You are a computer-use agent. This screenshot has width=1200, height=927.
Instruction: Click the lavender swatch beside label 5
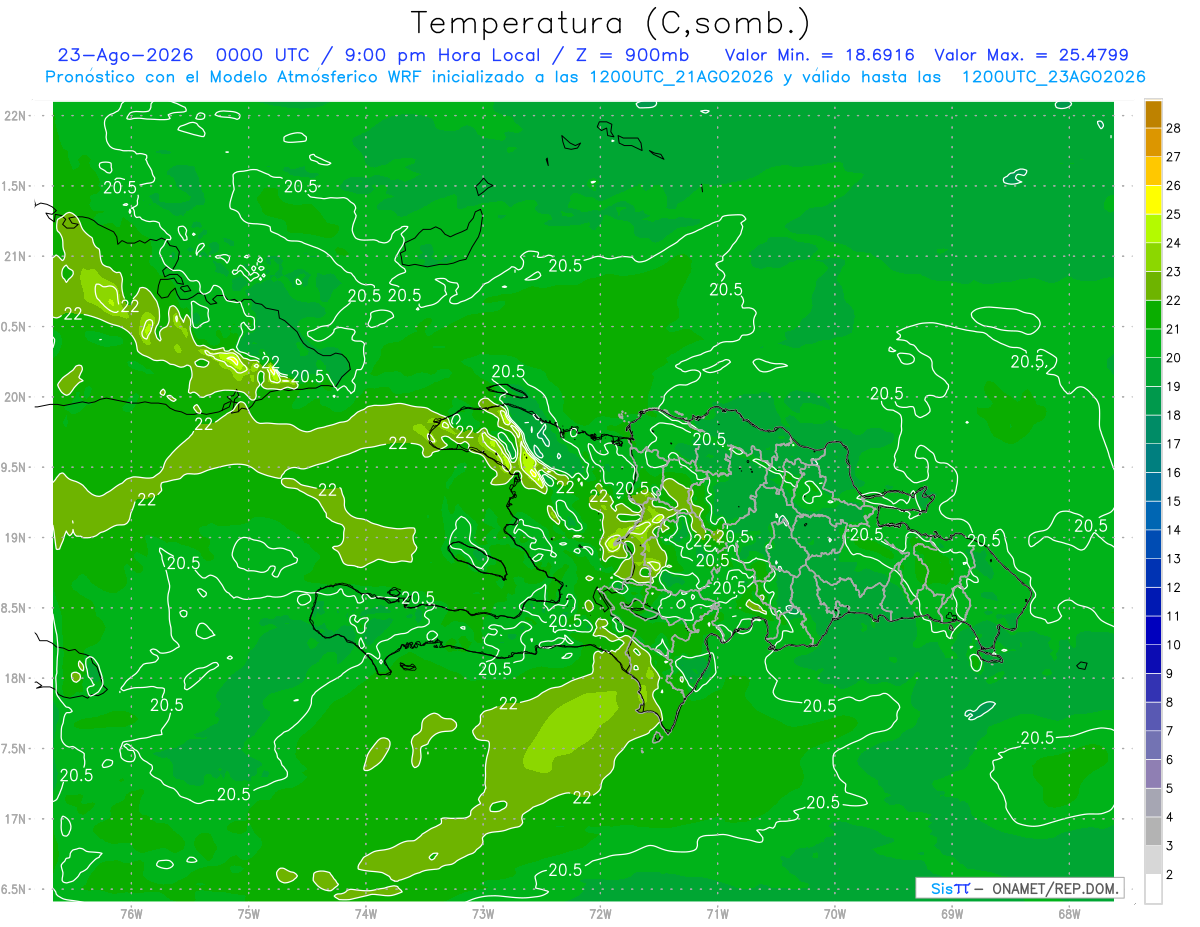tap(1153, 774)
